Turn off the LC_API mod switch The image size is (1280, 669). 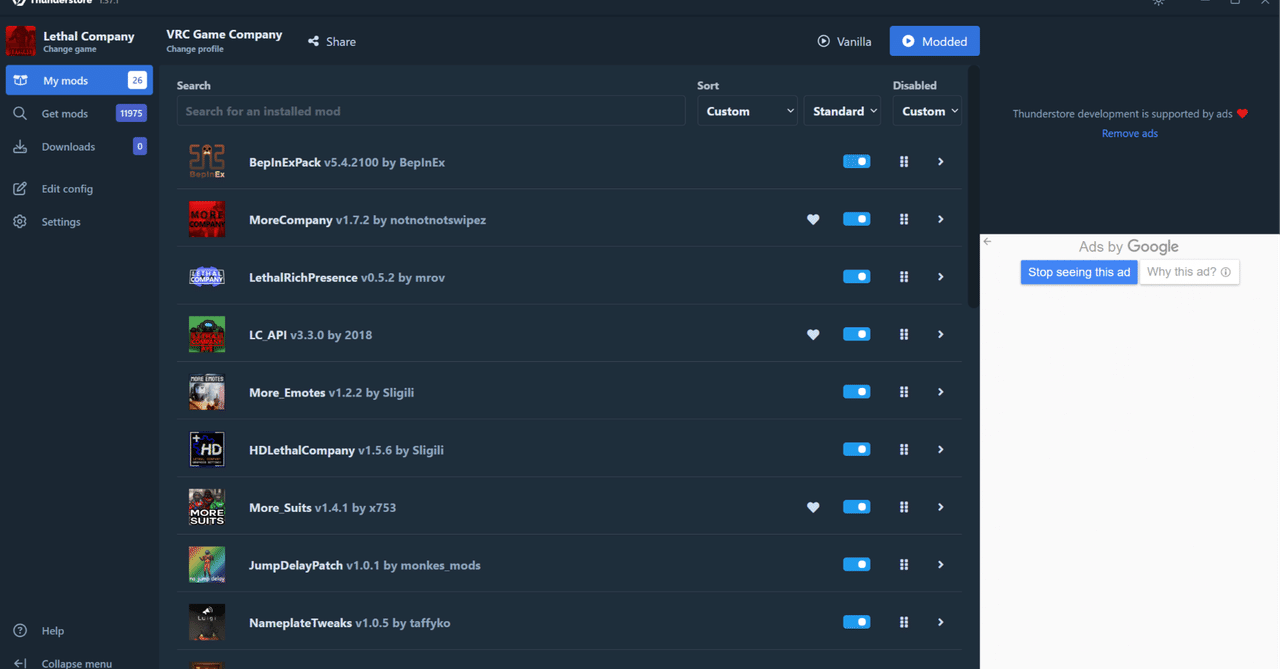pyautogui.click(x=856, y=334)
